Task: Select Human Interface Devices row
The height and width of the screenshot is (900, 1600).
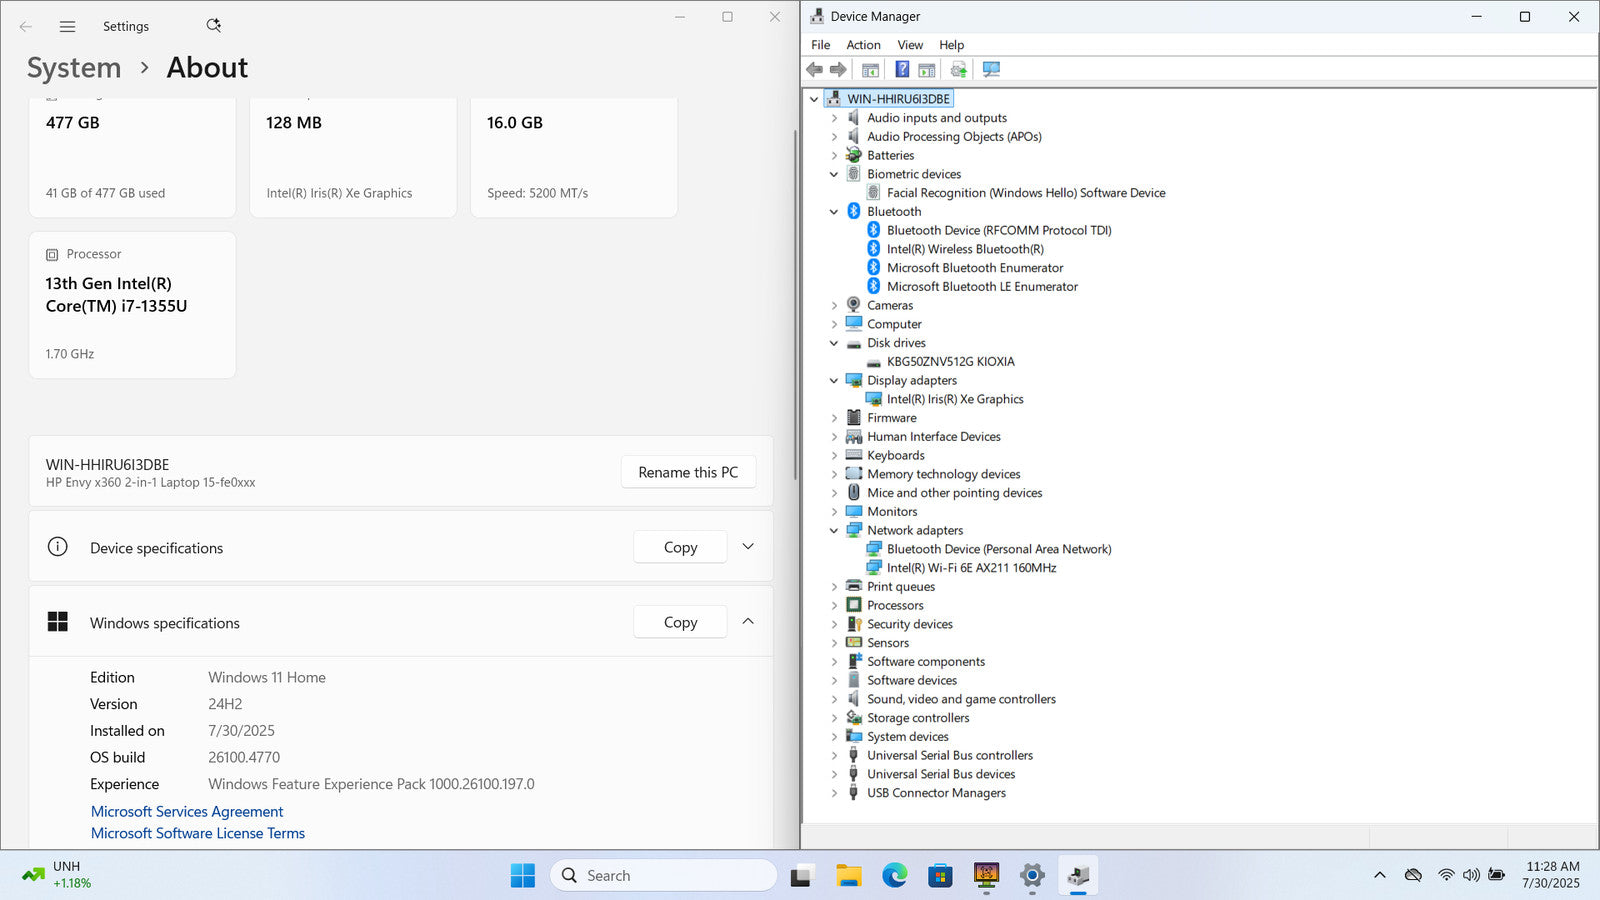Action: pyautogui.click(x=933, y=437)
